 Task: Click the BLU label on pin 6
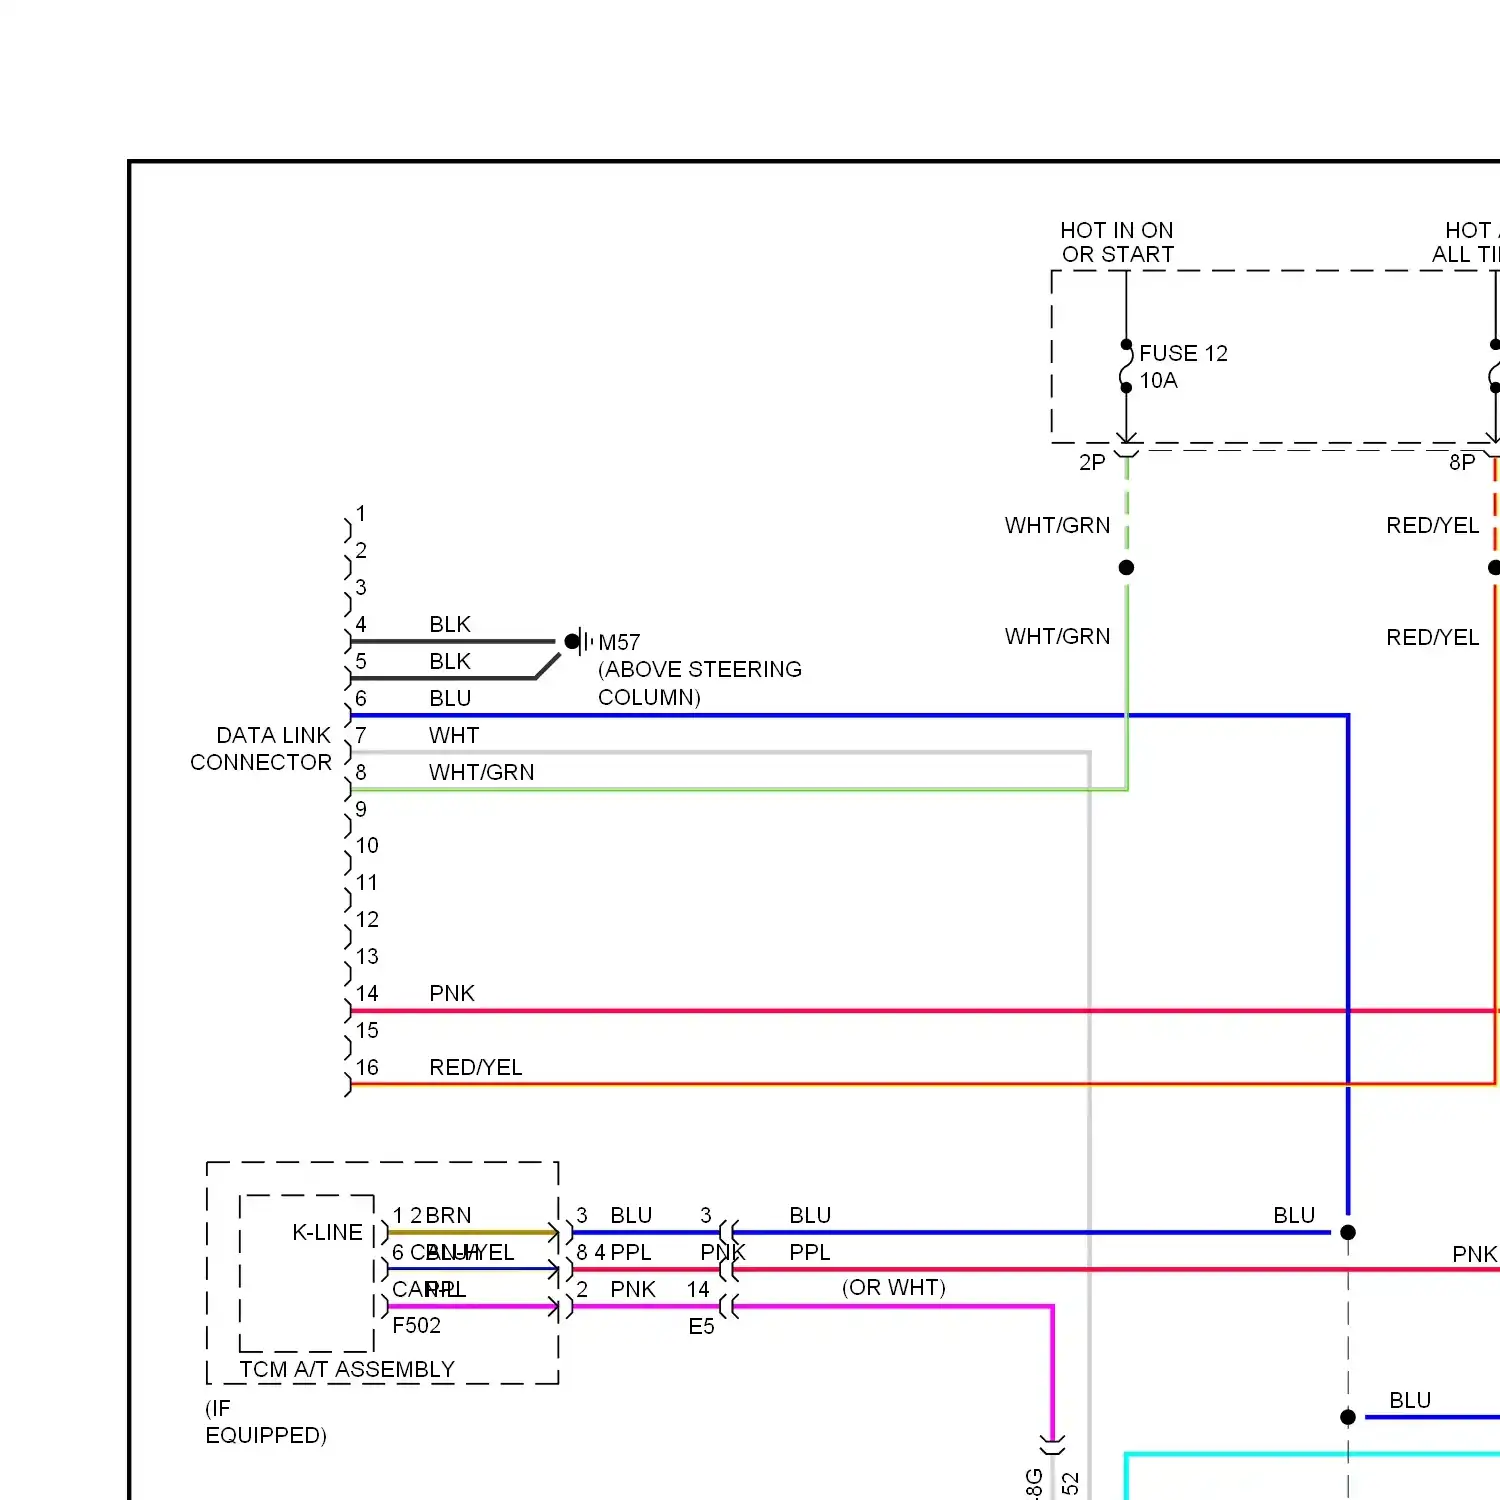point(450,698)
